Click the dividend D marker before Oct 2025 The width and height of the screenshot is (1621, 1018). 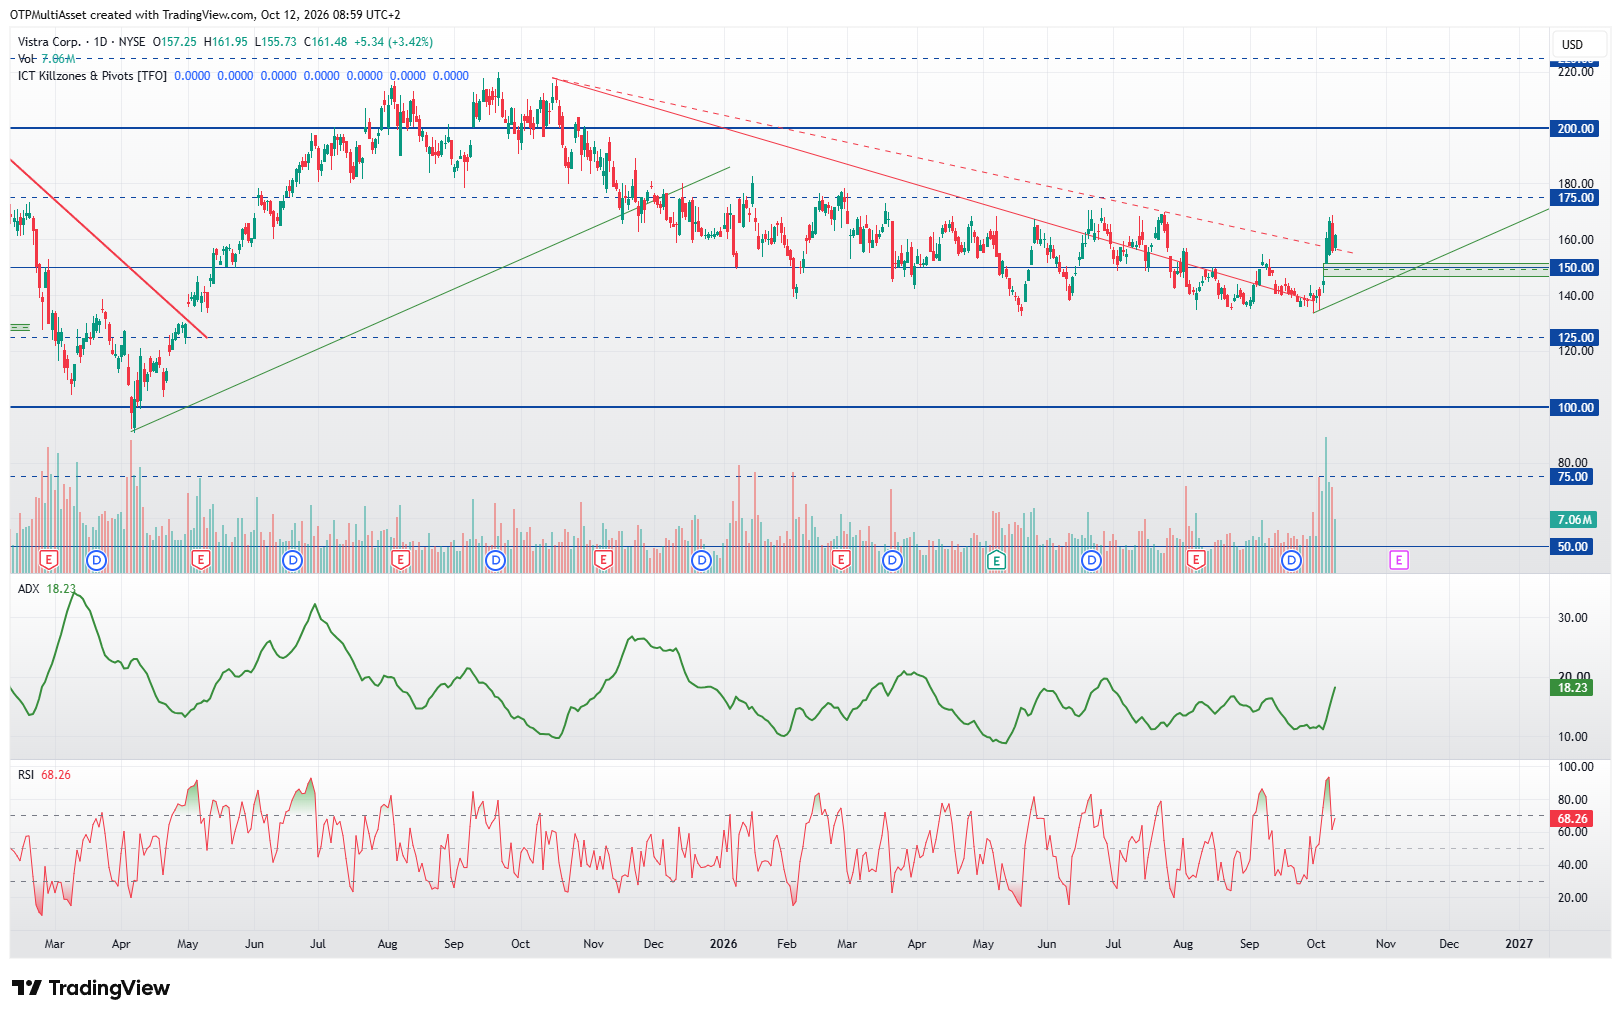495,560
